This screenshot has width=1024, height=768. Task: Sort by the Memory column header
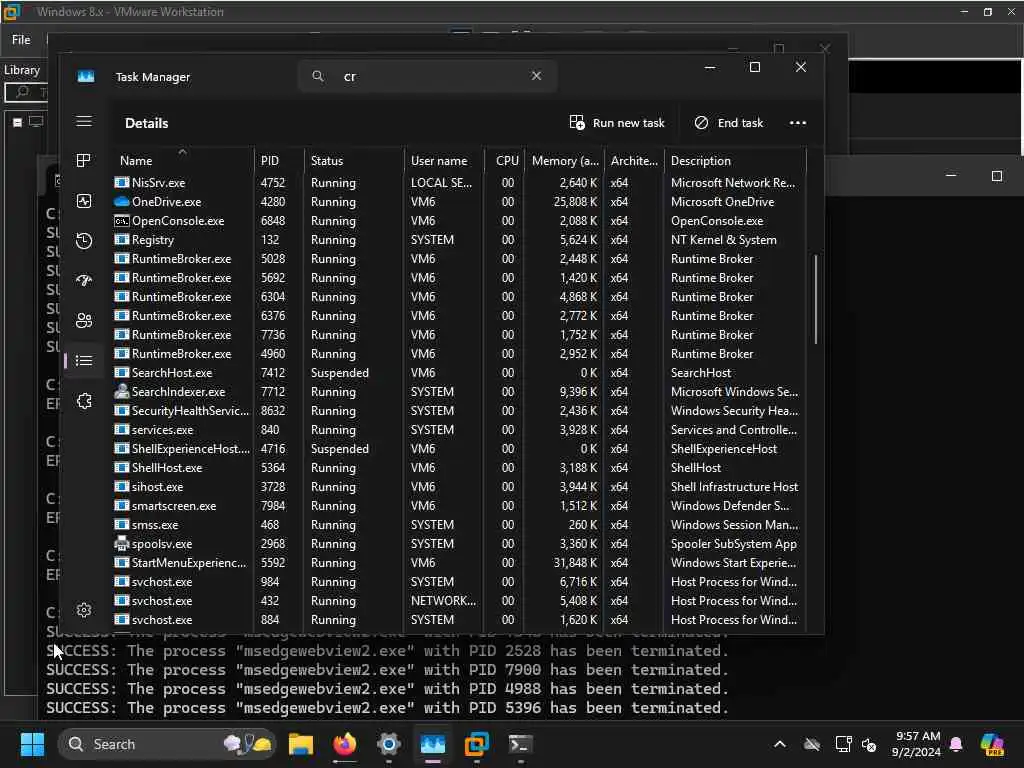[x=564, y=161]
